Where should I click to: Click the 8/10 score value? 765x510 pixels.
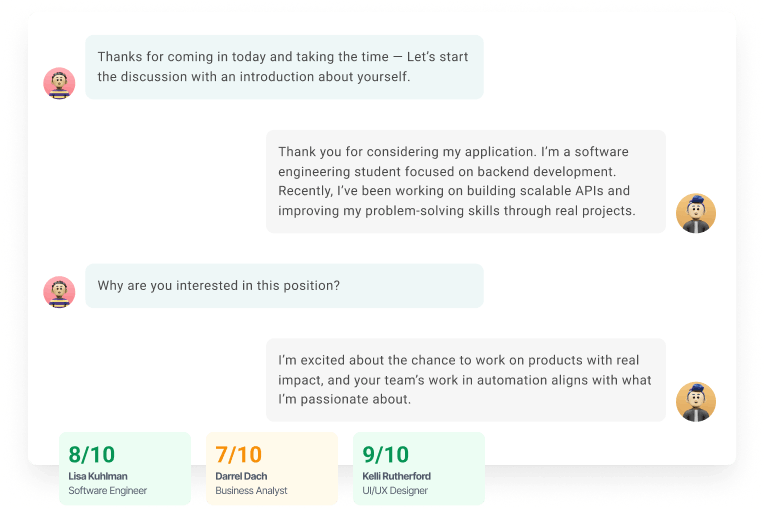tap(92, 455)
